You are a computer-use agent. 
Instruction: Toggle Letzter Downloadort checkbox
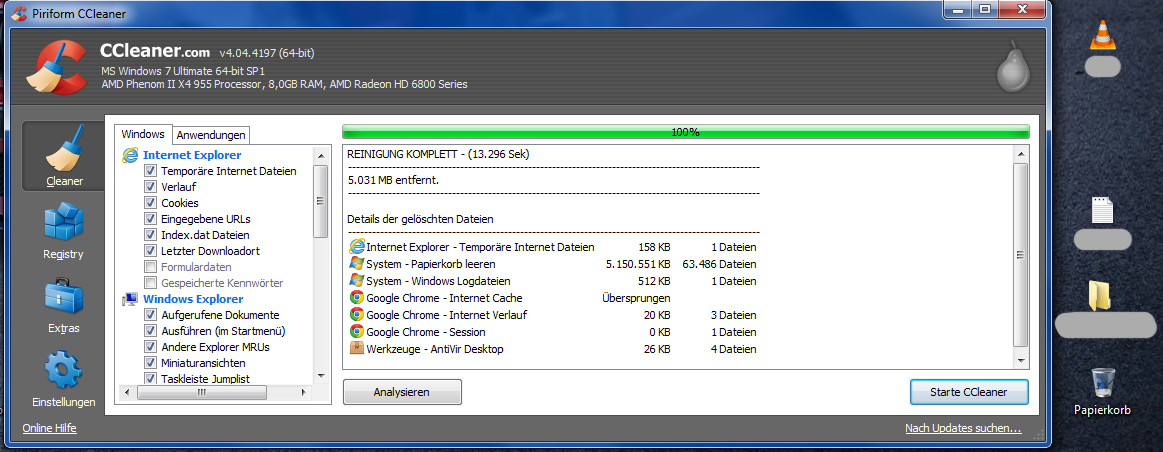coord(151,251)
